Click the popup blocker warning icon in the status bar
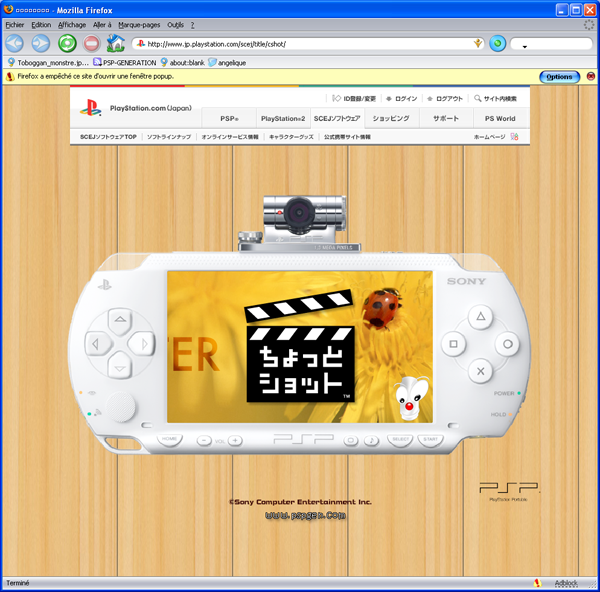The image size is (600, 592). (x=537, y=583)
